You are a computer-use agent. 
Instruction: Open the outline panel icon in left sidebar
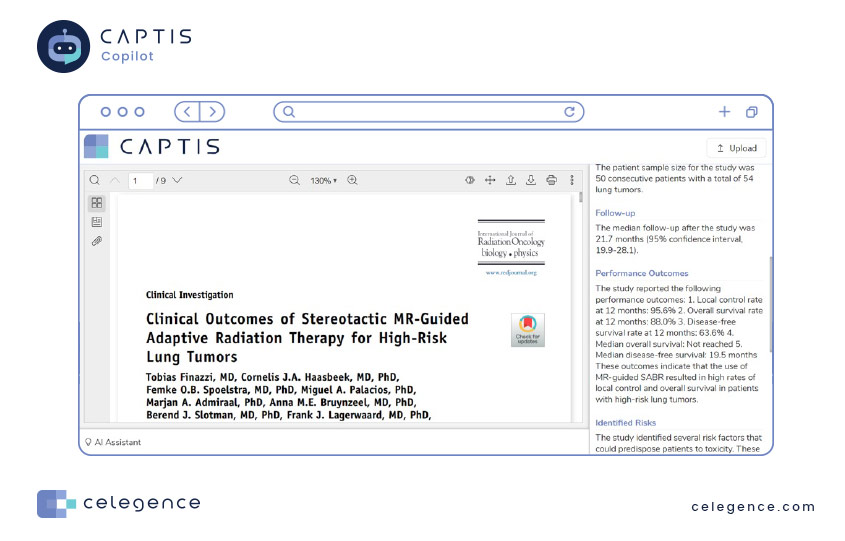pos(97,222)
